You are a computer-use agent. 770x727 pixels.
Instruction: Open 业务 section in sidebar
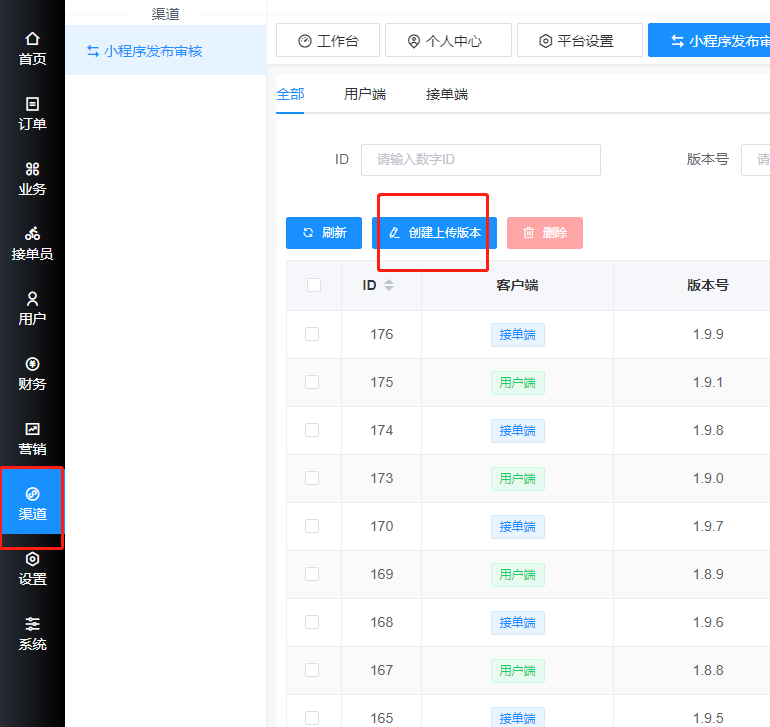32,179
